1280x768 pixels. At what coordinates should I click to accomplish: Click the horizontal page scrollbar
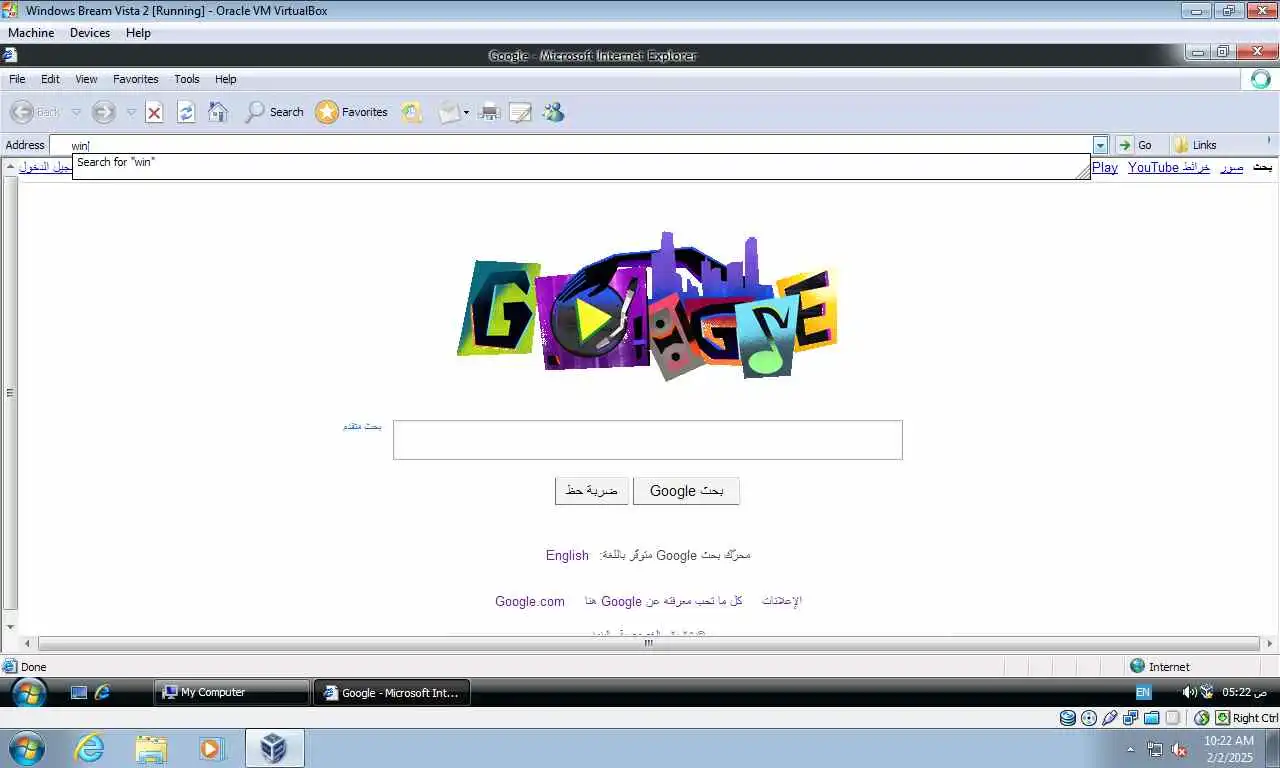[648, 643]
